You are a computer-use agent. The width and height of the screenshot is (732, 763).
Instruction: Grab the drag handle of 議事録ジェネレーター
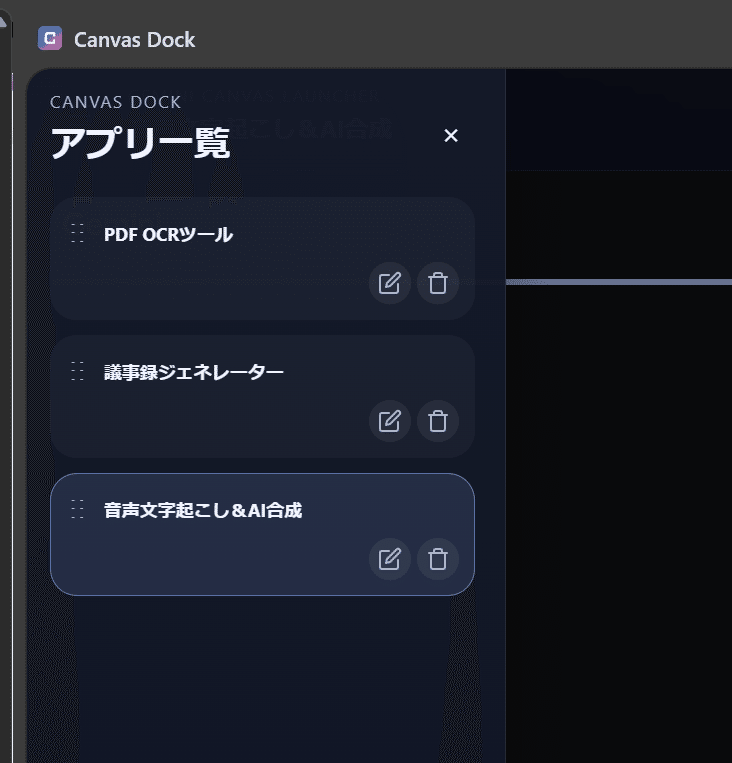pos(77,371)
